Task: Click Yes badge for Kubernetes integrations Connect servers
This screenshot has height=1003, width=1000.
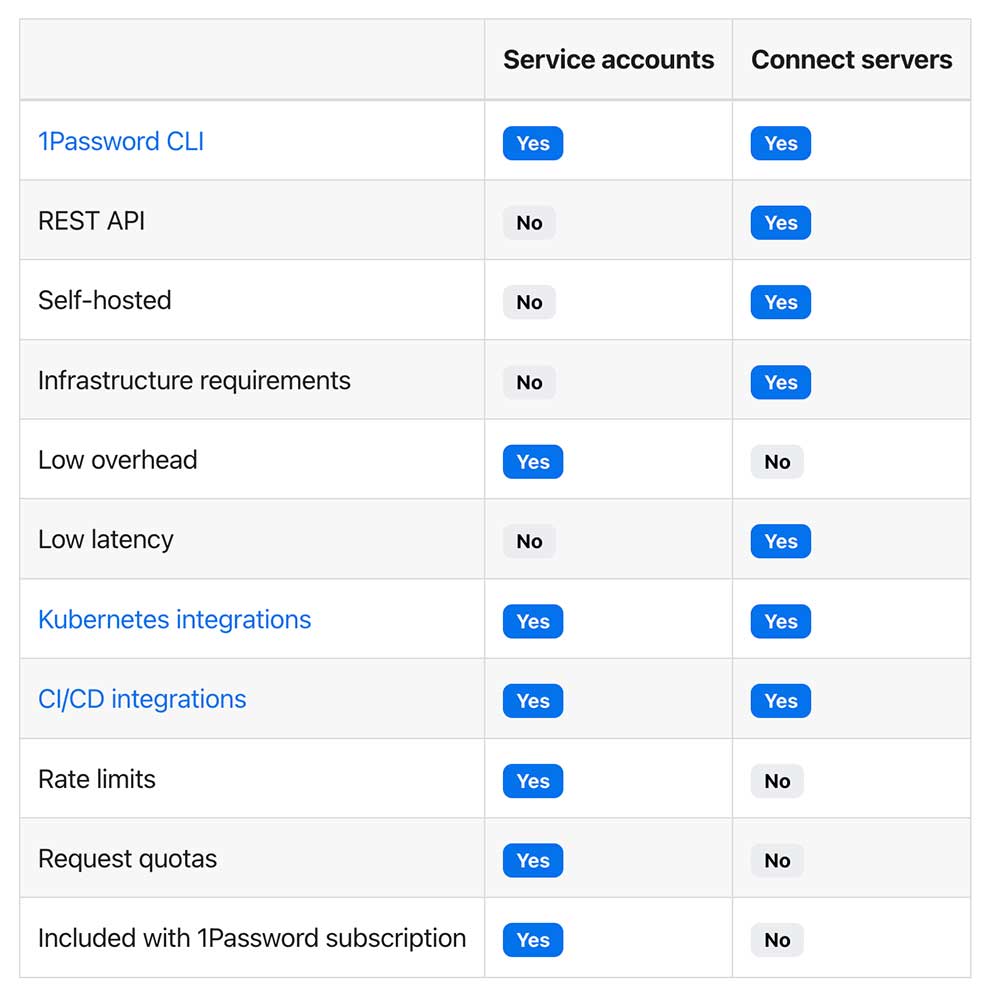Action: click(781, 621)
